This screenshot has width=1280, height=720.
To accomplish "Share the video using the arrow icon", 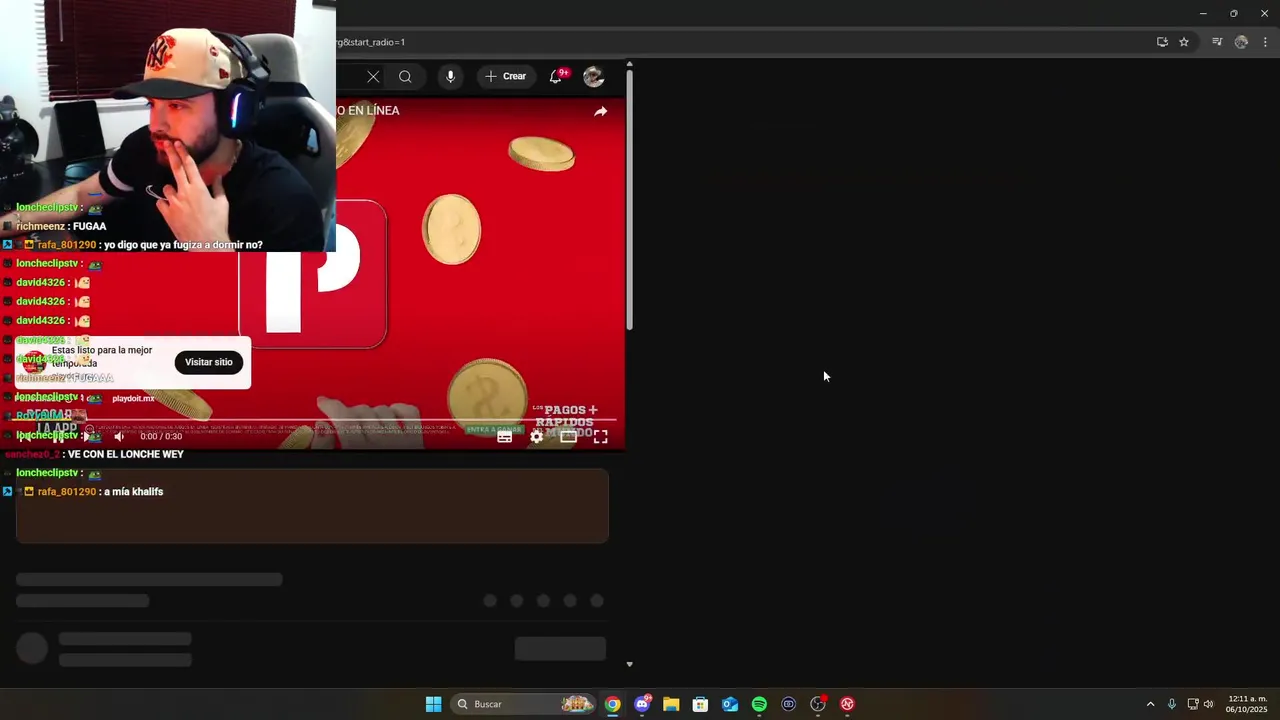I will pos(600,111).
